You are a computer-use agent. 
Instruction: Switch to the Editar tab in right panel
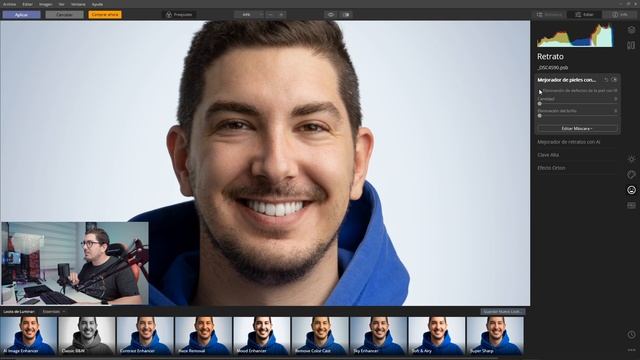(x=584, y=15)
